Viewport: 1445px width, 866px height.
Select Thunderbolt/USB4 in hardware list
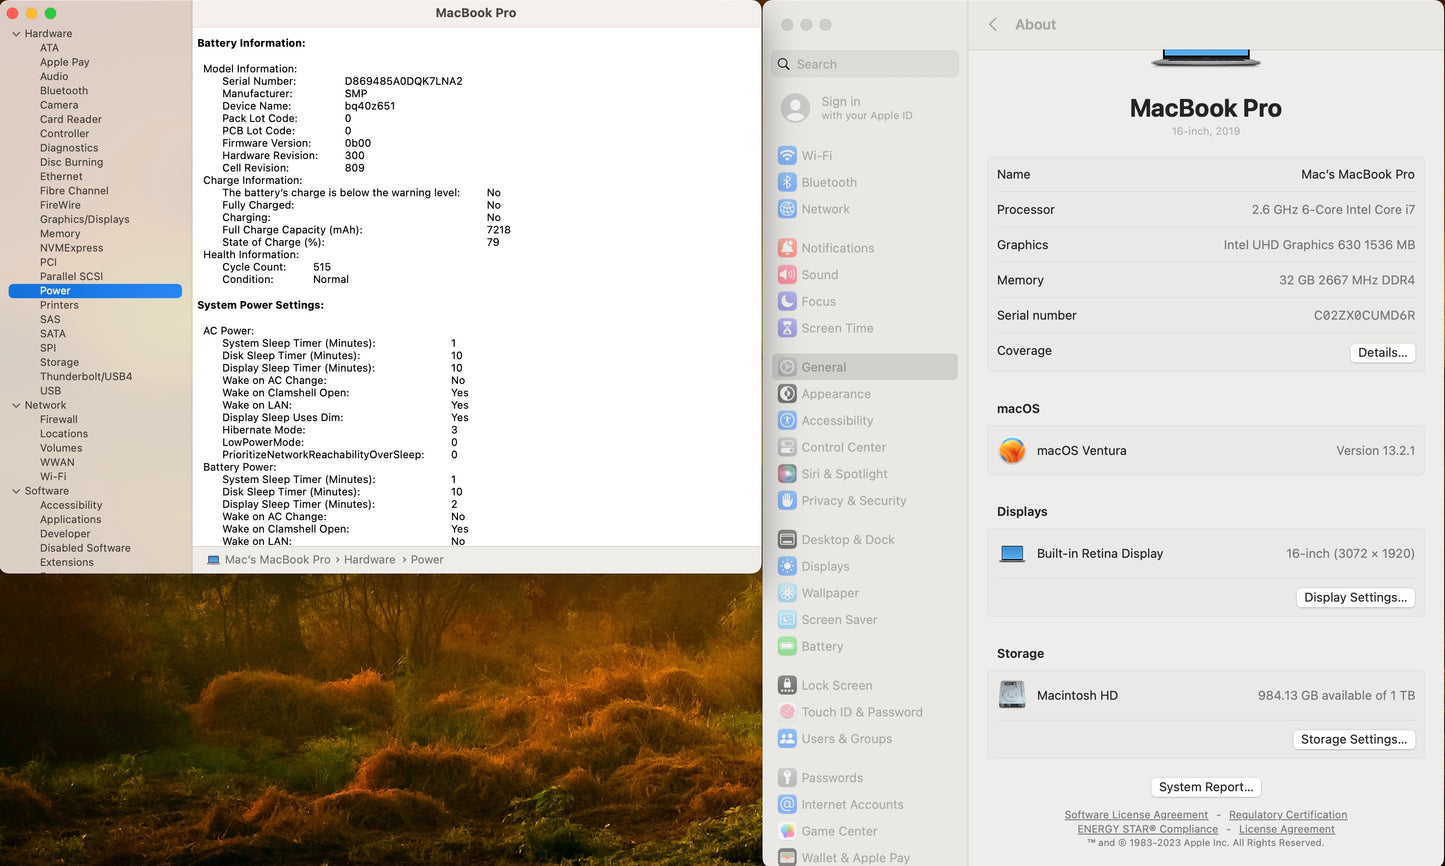tap(86, 377)
